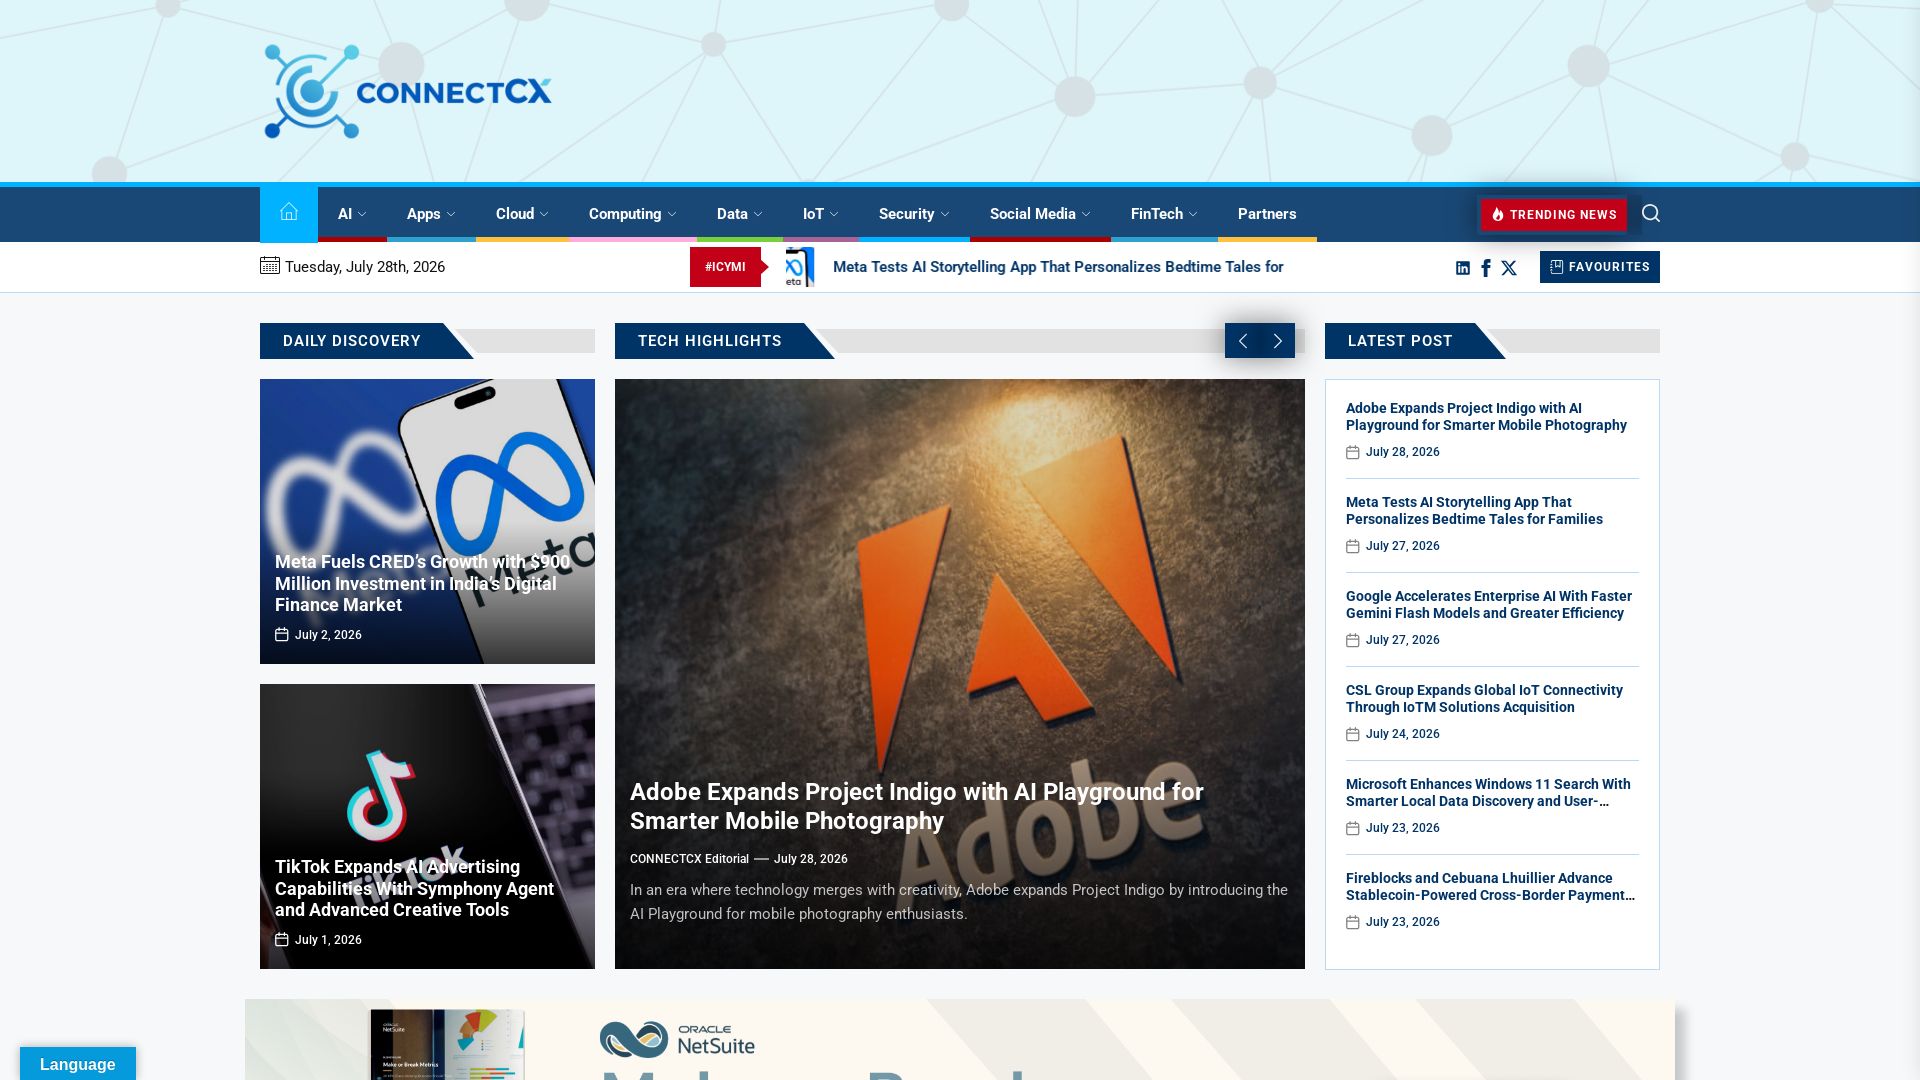Viewport: 1920px width, 1080px height.
Task: Open the featured Adobe Project Indigo headline
Action: 916,806
